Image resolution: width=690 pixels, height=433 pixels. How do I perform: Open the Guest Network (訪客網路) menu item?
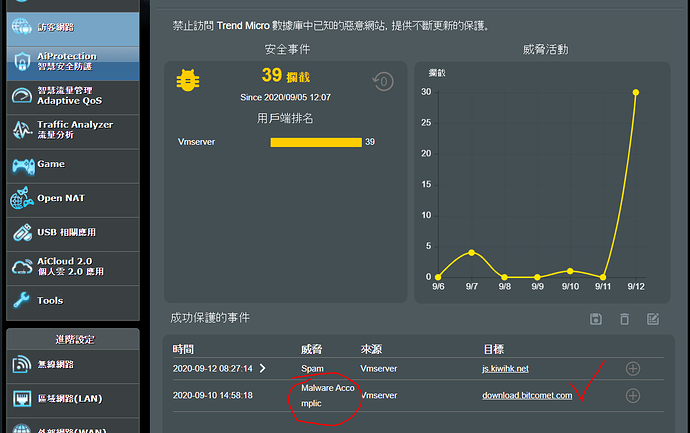(x=73, y=28)
